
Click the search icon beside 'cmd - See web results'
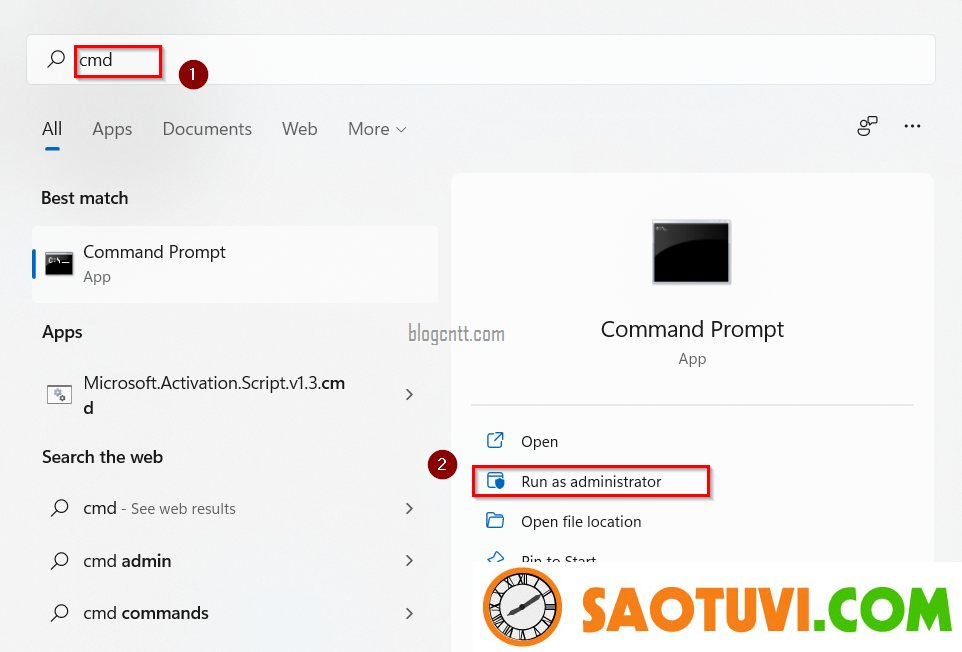point(60,508)
